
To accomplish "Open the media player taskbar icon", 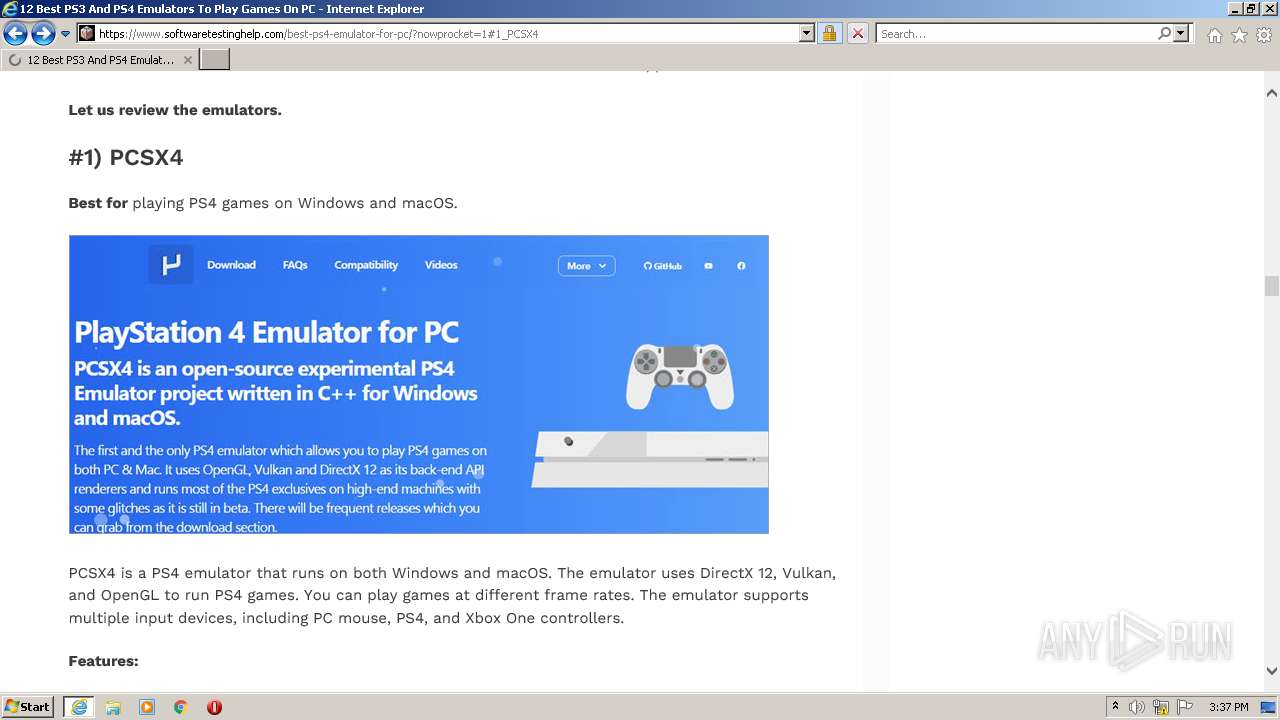I will (147, 707).
